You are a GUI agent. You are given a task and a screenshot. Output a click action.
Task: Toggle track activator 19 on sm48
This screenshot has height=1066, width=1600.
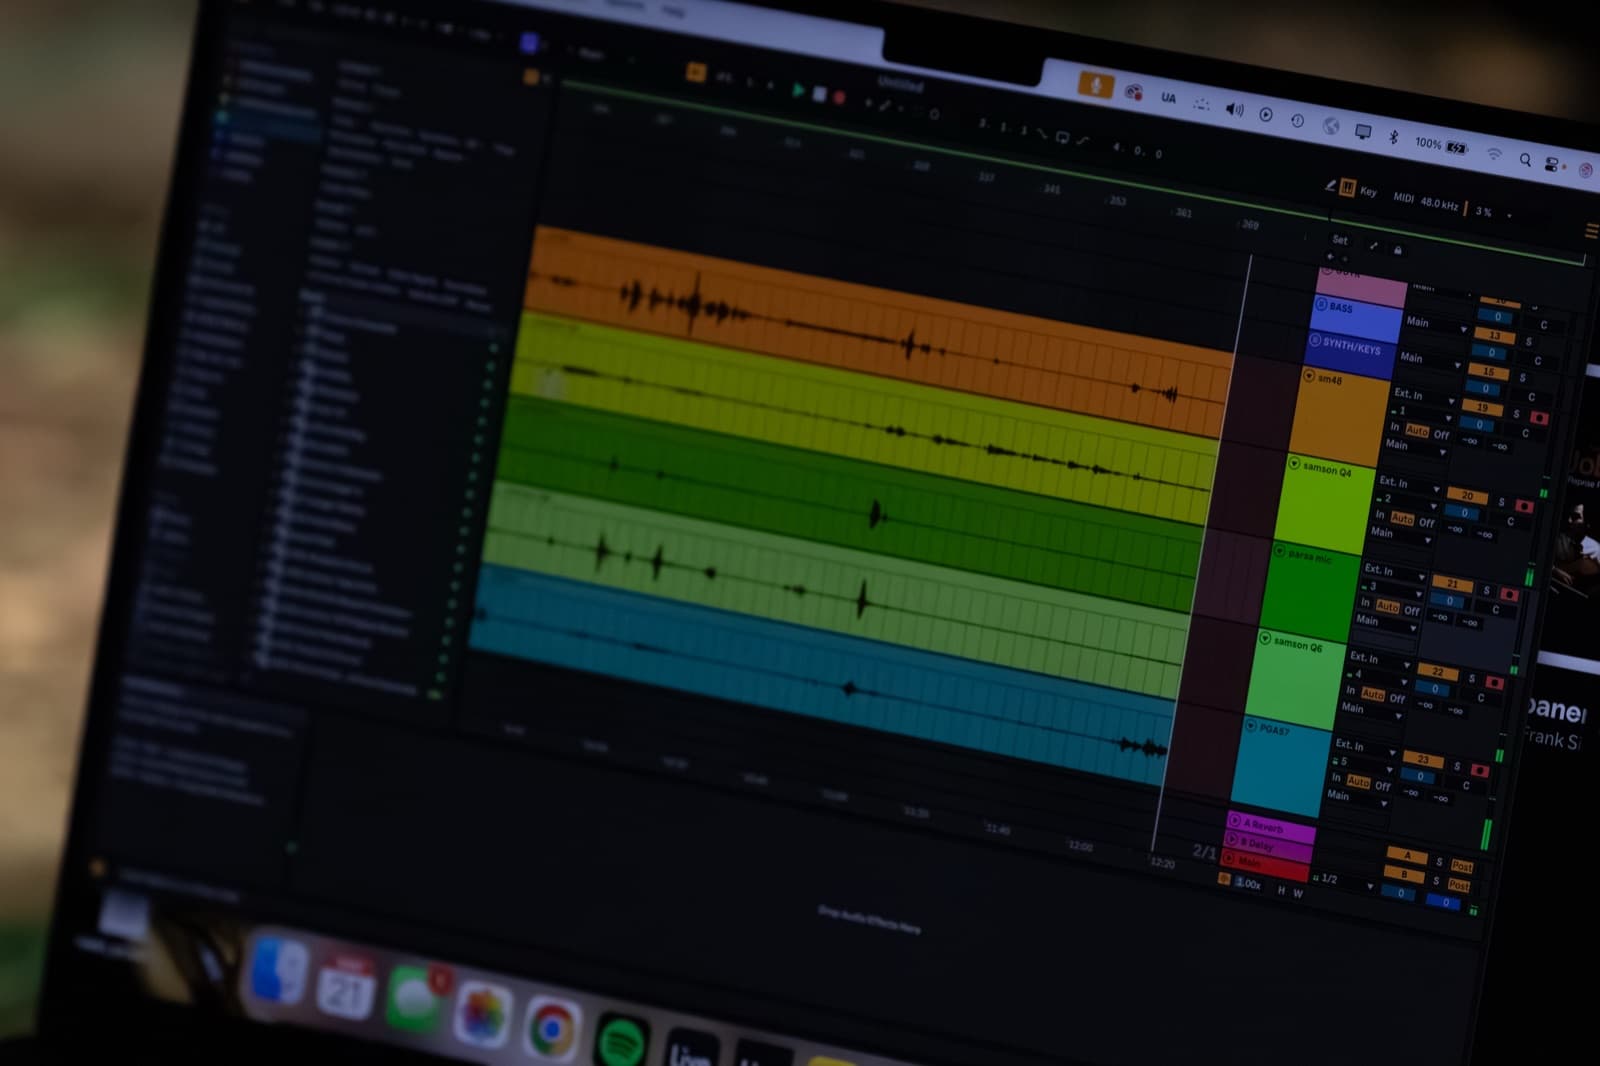click(x=1482, y=407)
